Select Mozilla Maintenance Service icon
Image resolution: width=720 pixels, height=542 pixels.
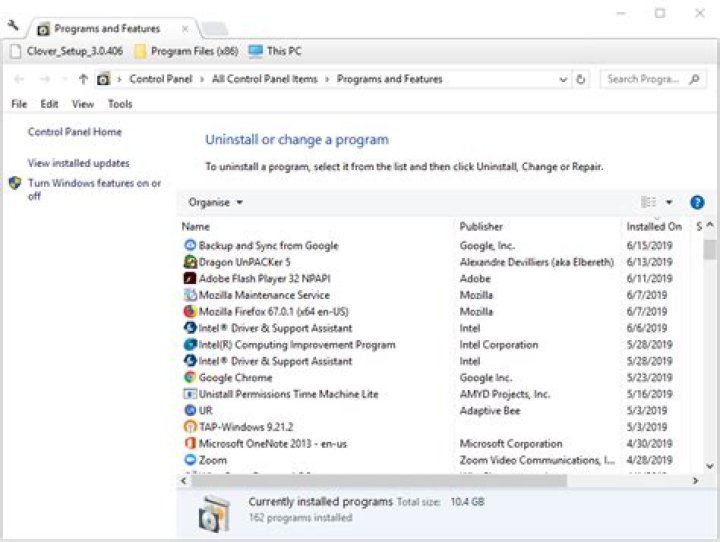(190, 295)
